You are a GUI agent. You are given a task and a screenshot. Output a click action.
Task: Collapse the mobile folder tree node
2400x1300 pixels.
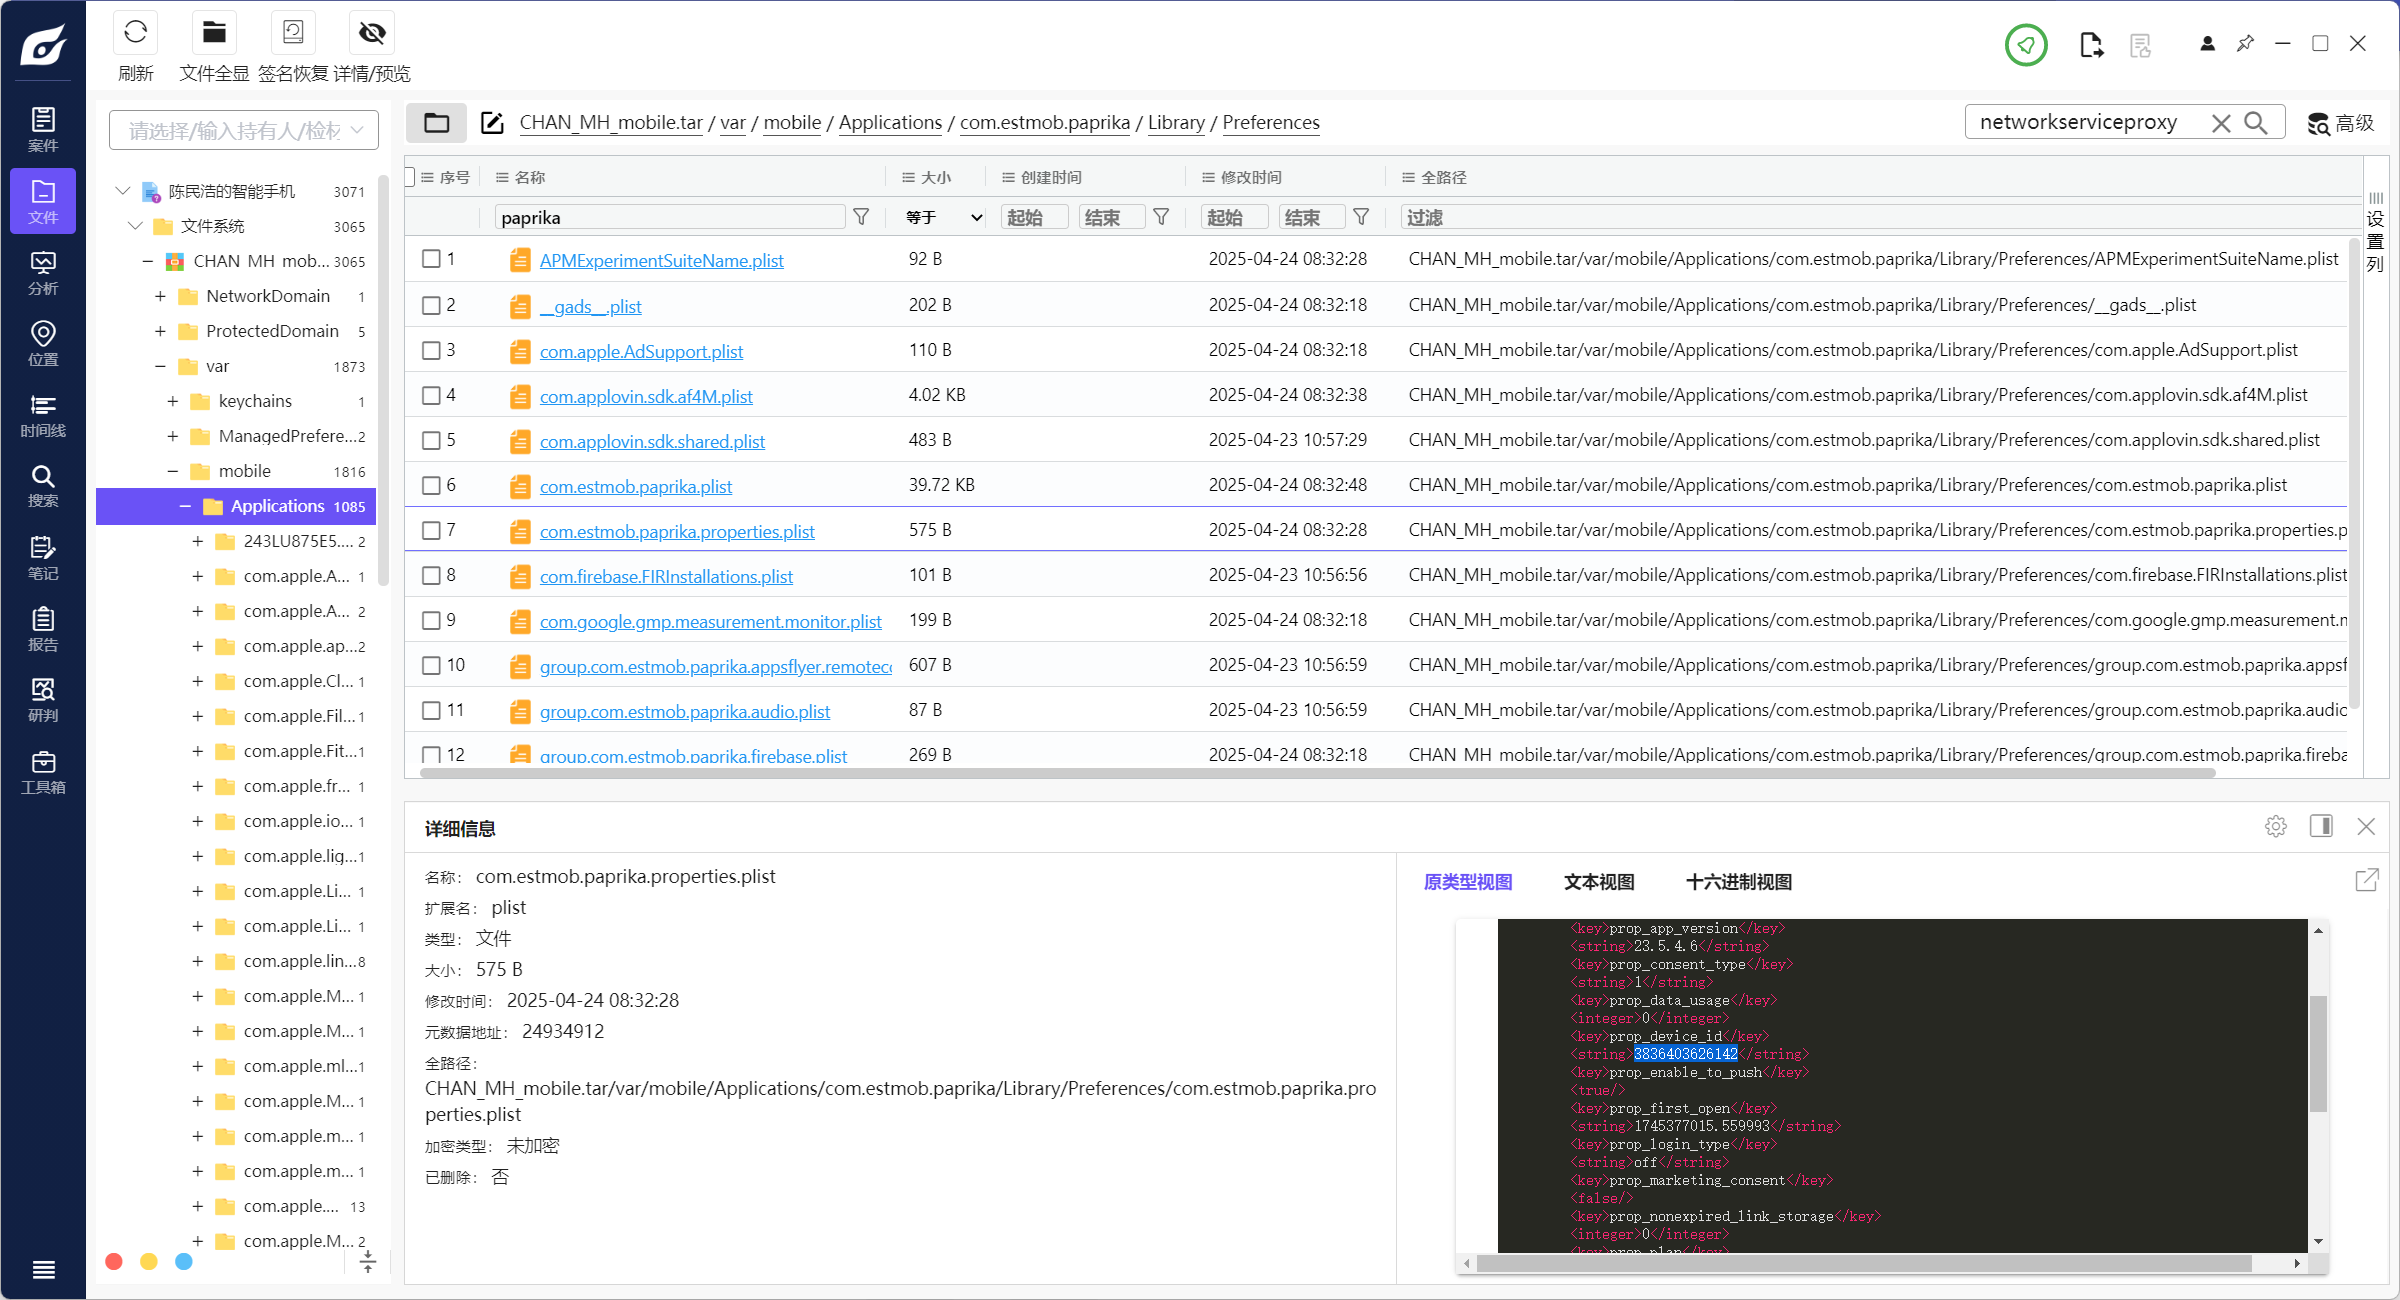pos(172,471)
